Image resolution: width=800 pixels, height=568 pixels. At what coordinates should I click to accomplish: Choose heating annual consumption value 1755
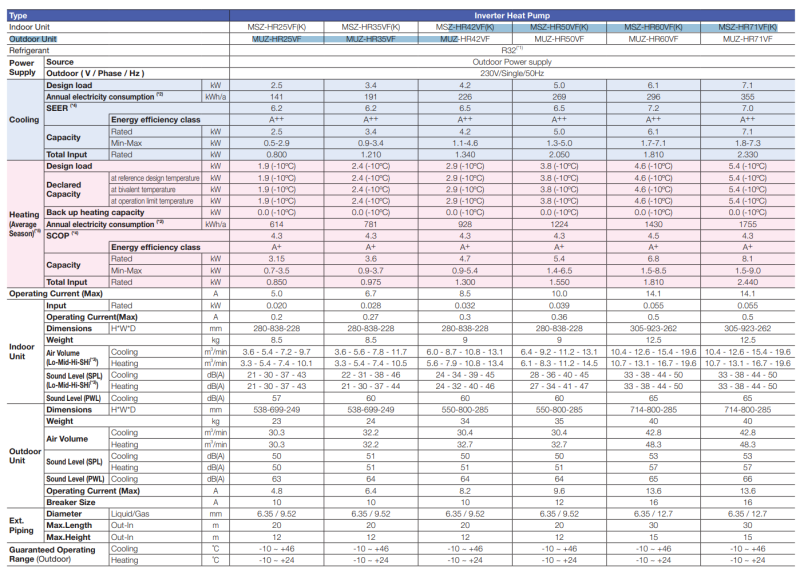click(747, 224)
